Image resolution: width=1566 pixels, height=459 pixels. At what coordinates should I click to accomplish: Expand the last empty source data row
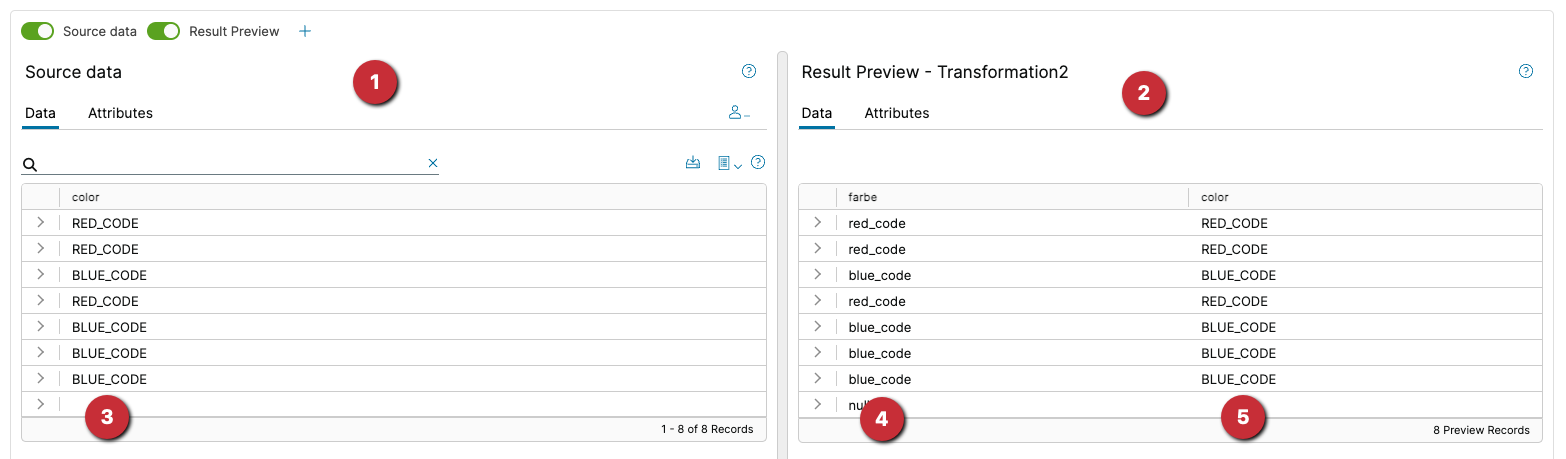pyautogui.click(x=40, y=404)
